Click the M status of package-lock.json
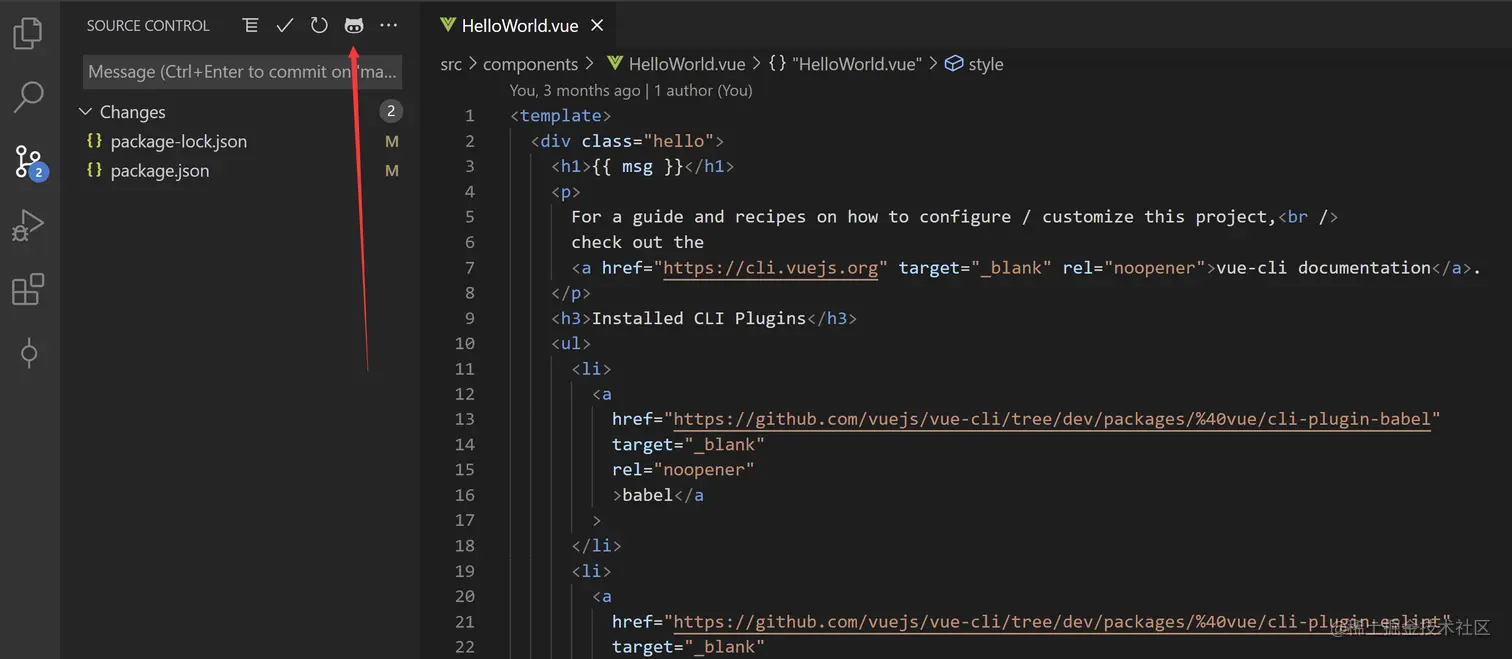The image size is (1512, 659). [392, 142]
